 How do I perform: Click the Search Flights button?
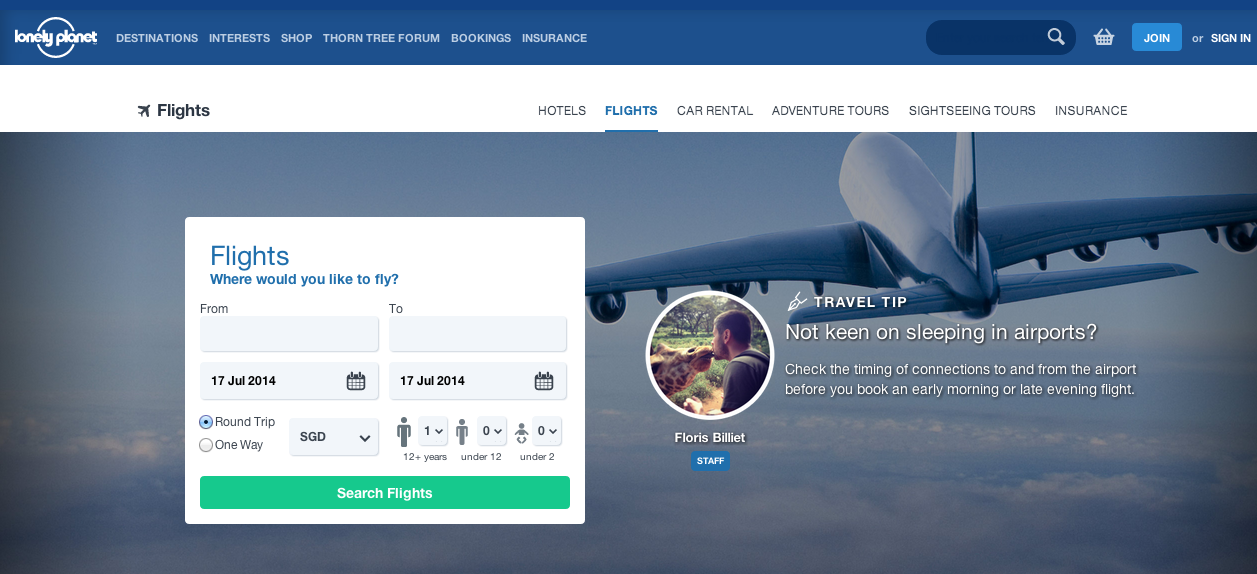click(x=385, y=493)
